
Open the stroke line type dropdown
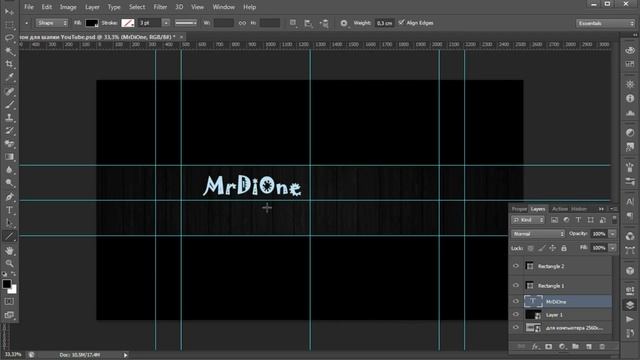(186, 23)
